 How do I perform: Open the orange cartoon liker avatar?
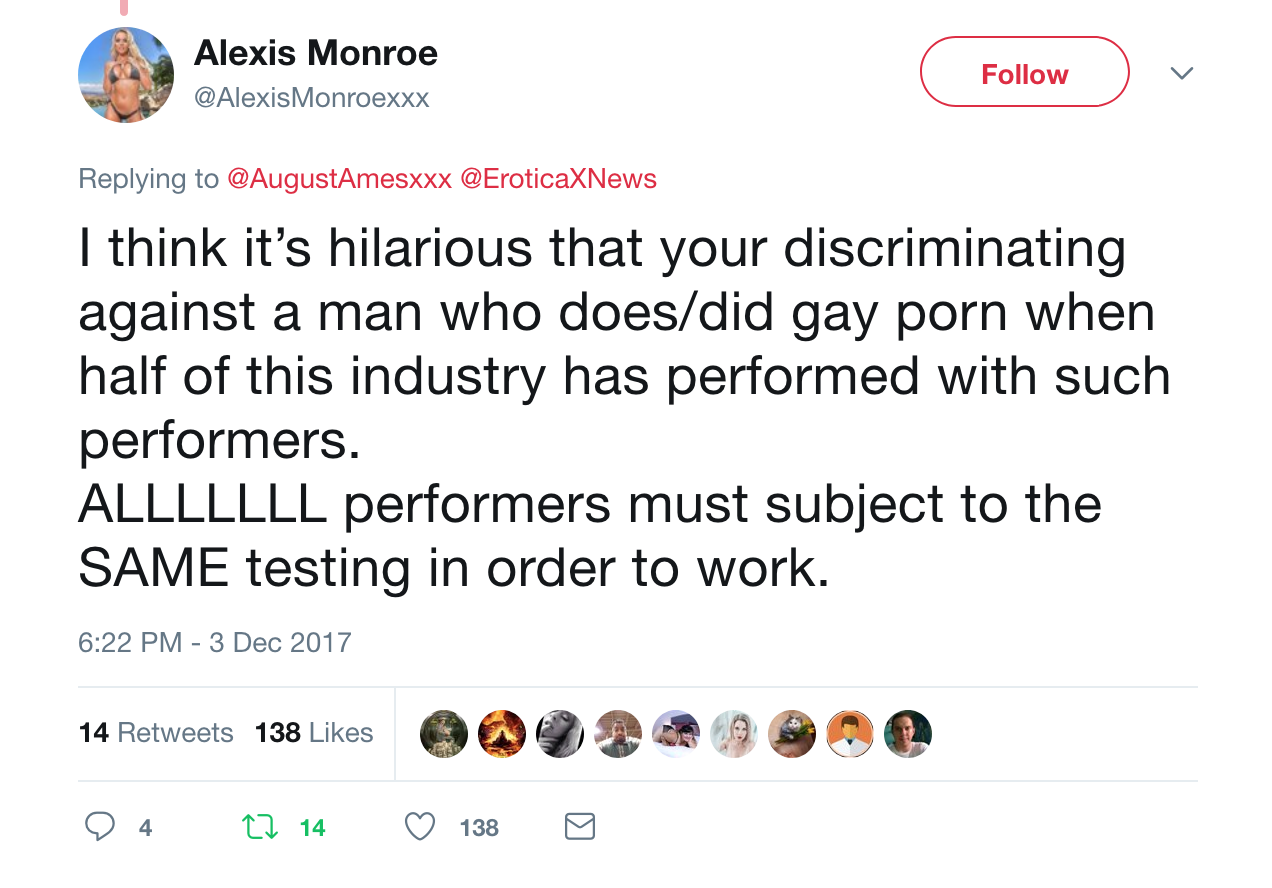coord(850,734)
